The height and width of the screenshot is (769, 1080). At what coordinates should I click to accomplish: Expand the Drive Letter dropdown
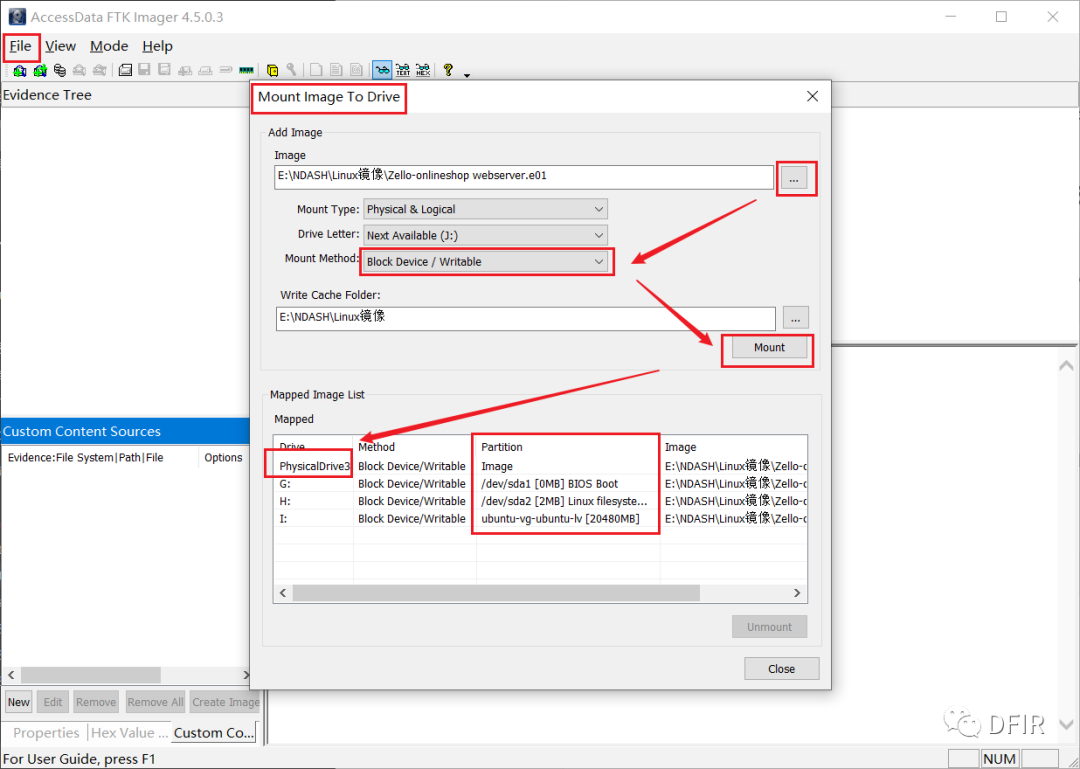click(486, 235)
